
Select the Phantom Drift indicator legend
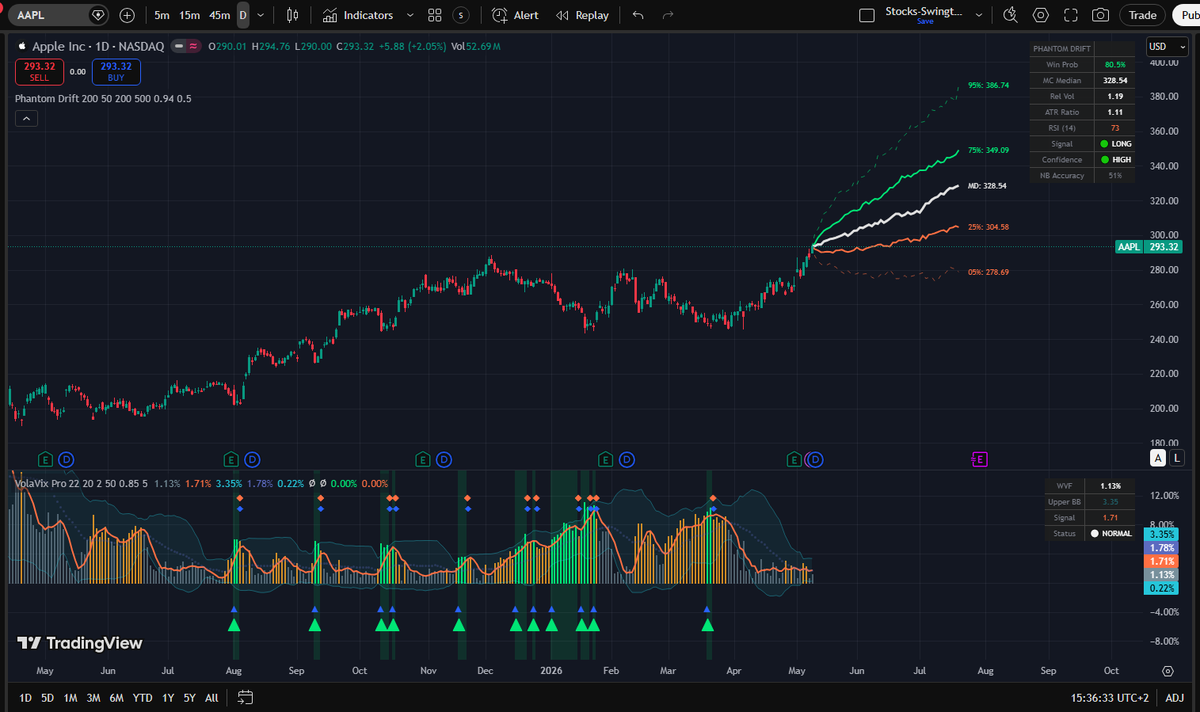[x=103, y=98]
